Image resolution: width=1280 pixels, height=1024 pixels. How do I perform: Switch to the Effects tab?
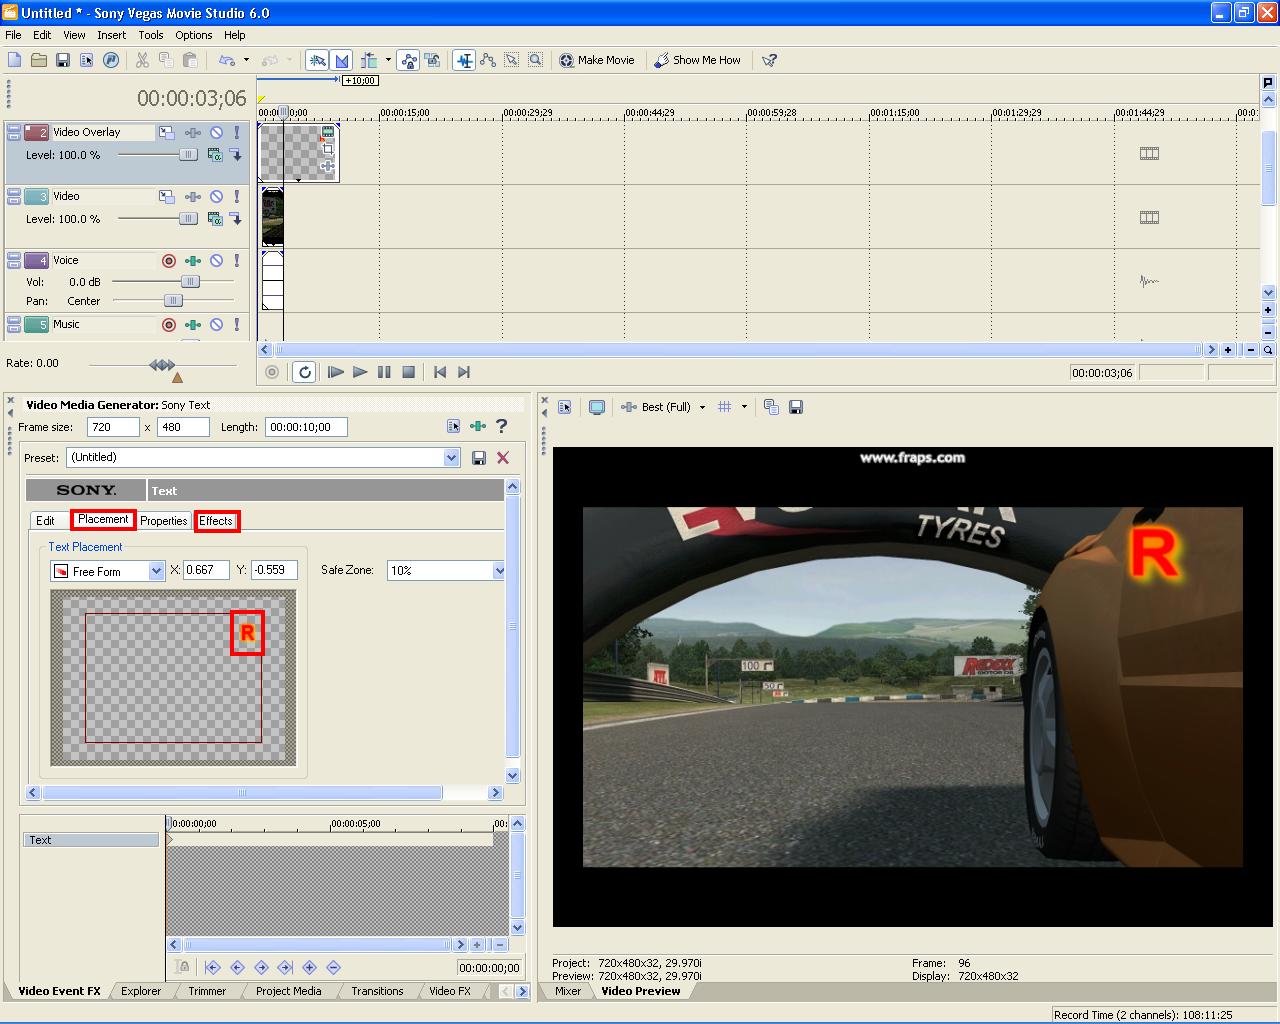click(x=216, y=521)
